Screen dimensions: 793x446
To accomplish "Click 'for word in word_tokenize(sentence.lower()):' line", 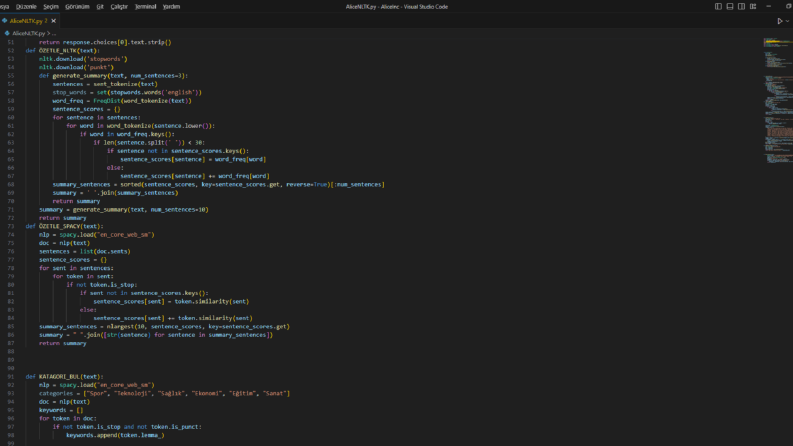I will click(141, 126).
